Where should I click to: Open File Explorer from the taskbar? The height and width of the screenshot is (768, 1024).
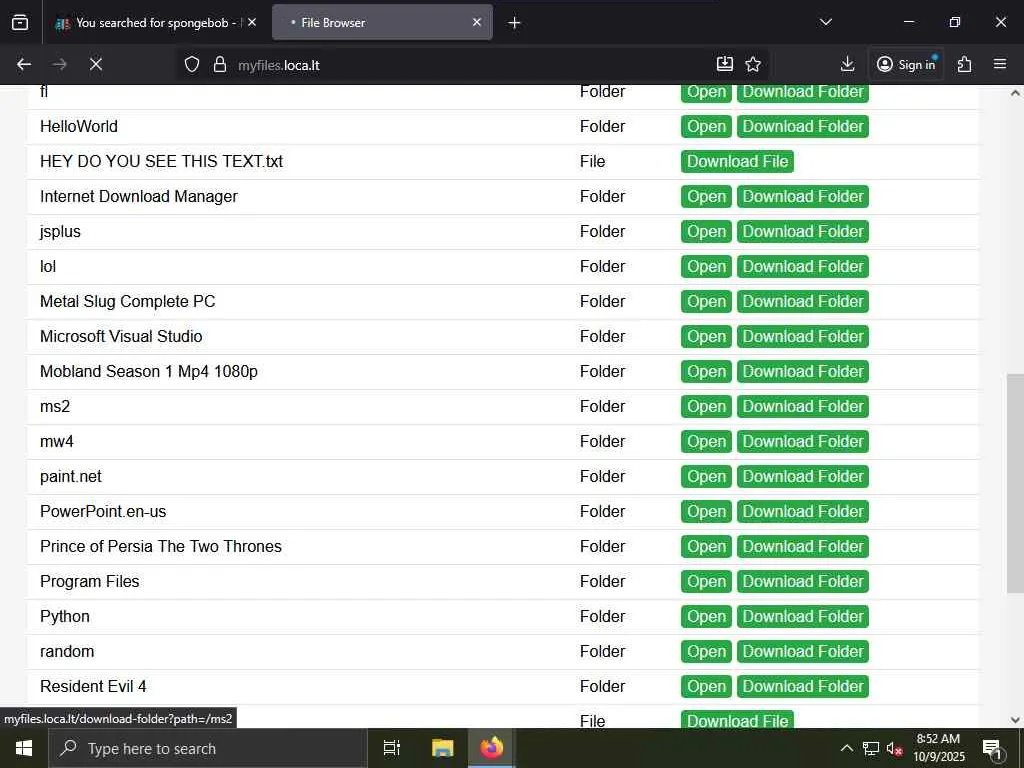442,748
